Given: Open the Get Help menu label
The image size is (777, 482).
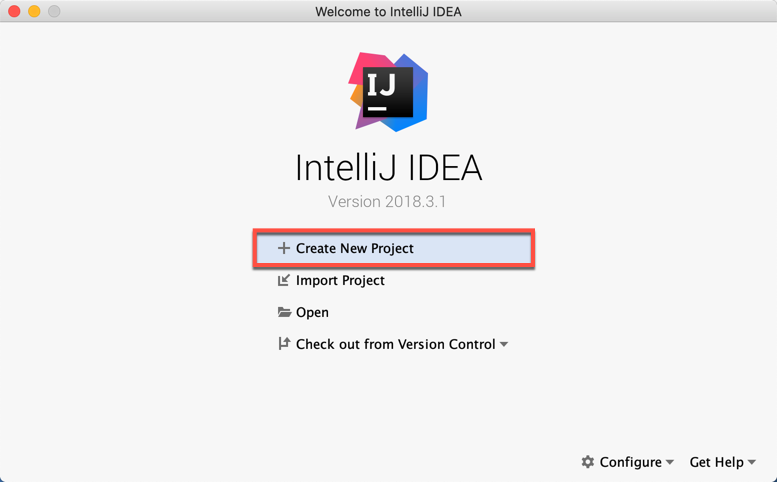Looking at the screenshot, I should [x=717, y=462].
